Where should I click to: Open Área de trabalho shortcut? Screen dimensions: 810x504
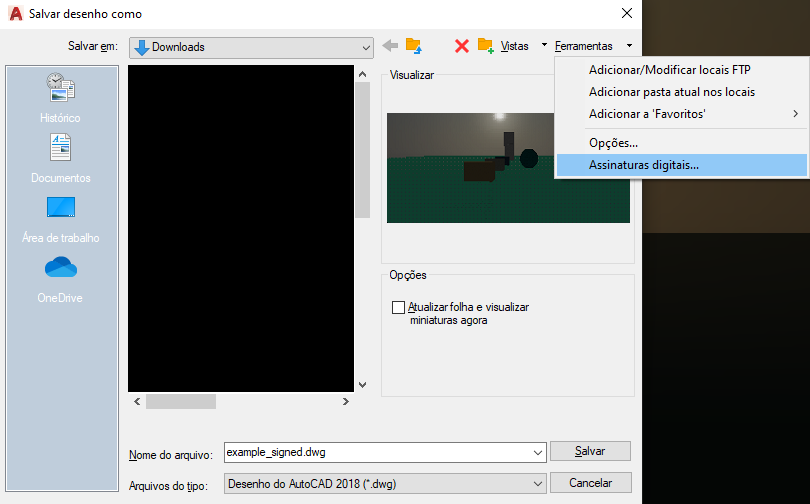[60, 217]
